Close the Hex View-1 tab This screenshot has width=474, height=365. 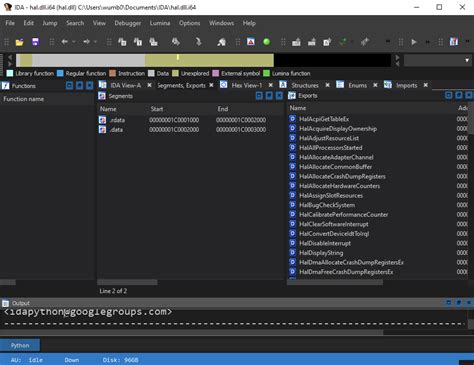271,85
